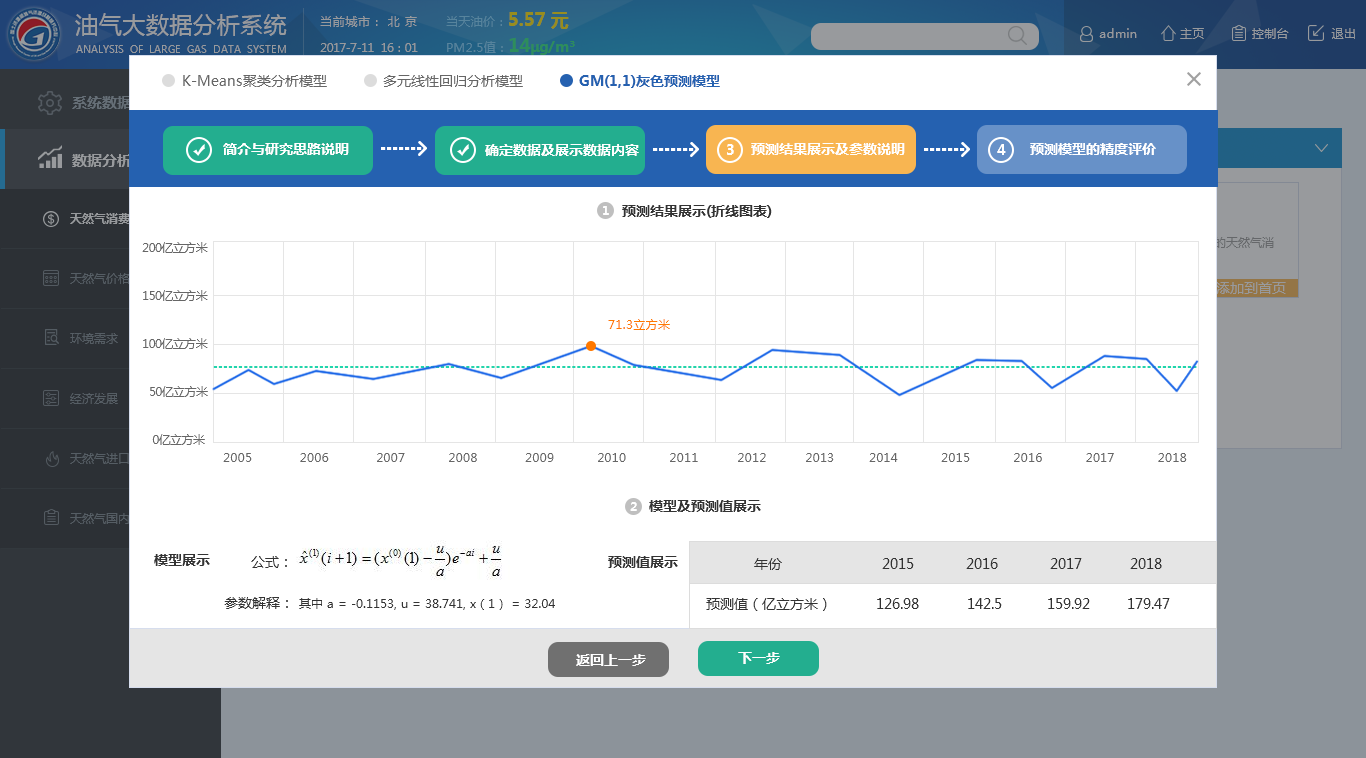Click today's oil price 5.57 元
Screen dimensions: 1366x758
point(538,20)
